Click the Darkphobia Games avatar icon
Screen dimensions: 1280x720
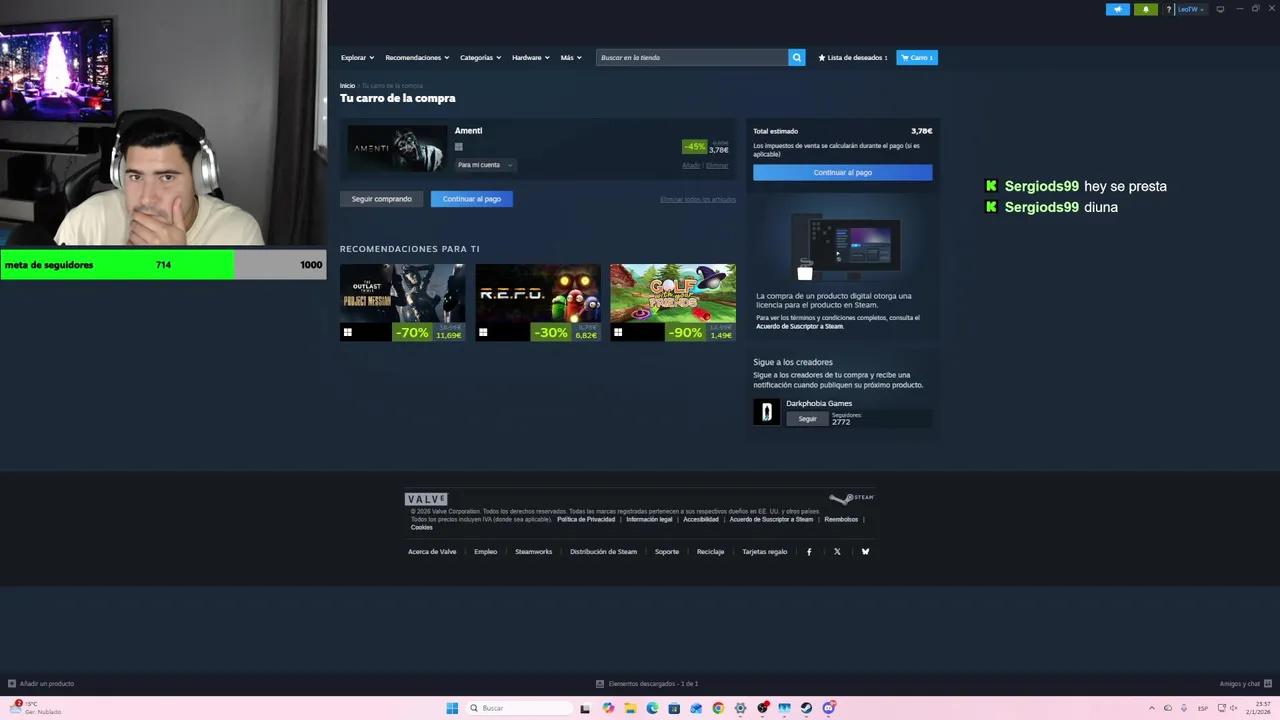pyautogui.click(x=766, y=412)
